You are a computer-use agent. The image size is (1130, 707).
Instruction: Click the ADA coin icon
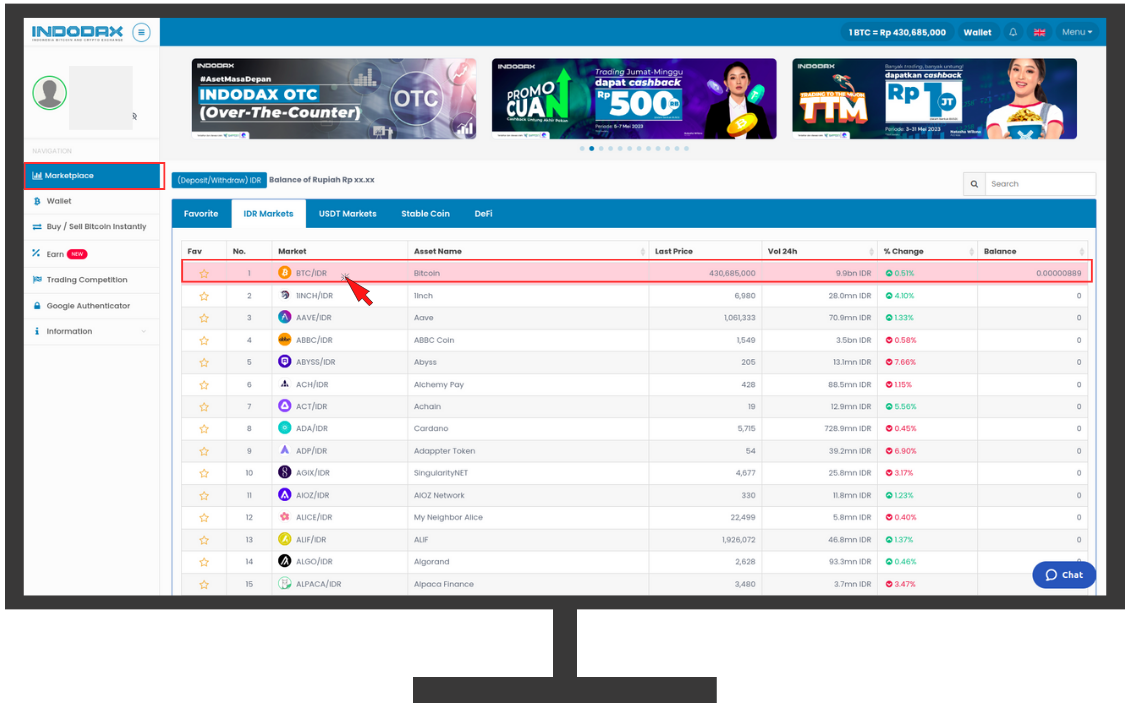[285, 428]
